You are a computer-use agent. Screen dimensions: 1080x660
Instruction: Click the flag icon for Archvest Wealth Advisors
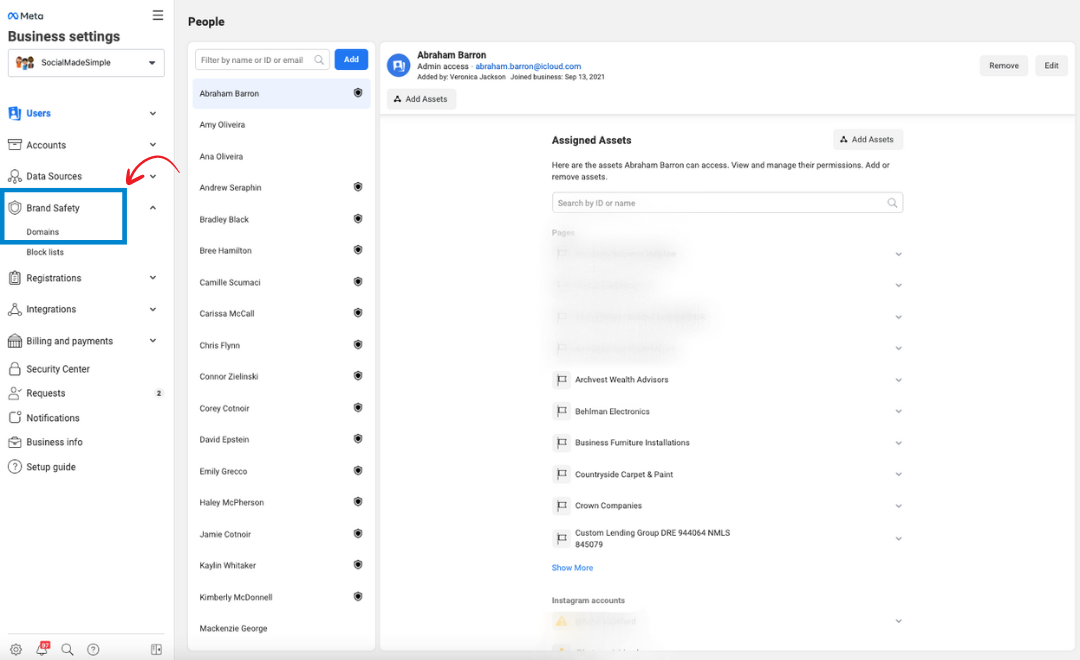coord(562,380)
